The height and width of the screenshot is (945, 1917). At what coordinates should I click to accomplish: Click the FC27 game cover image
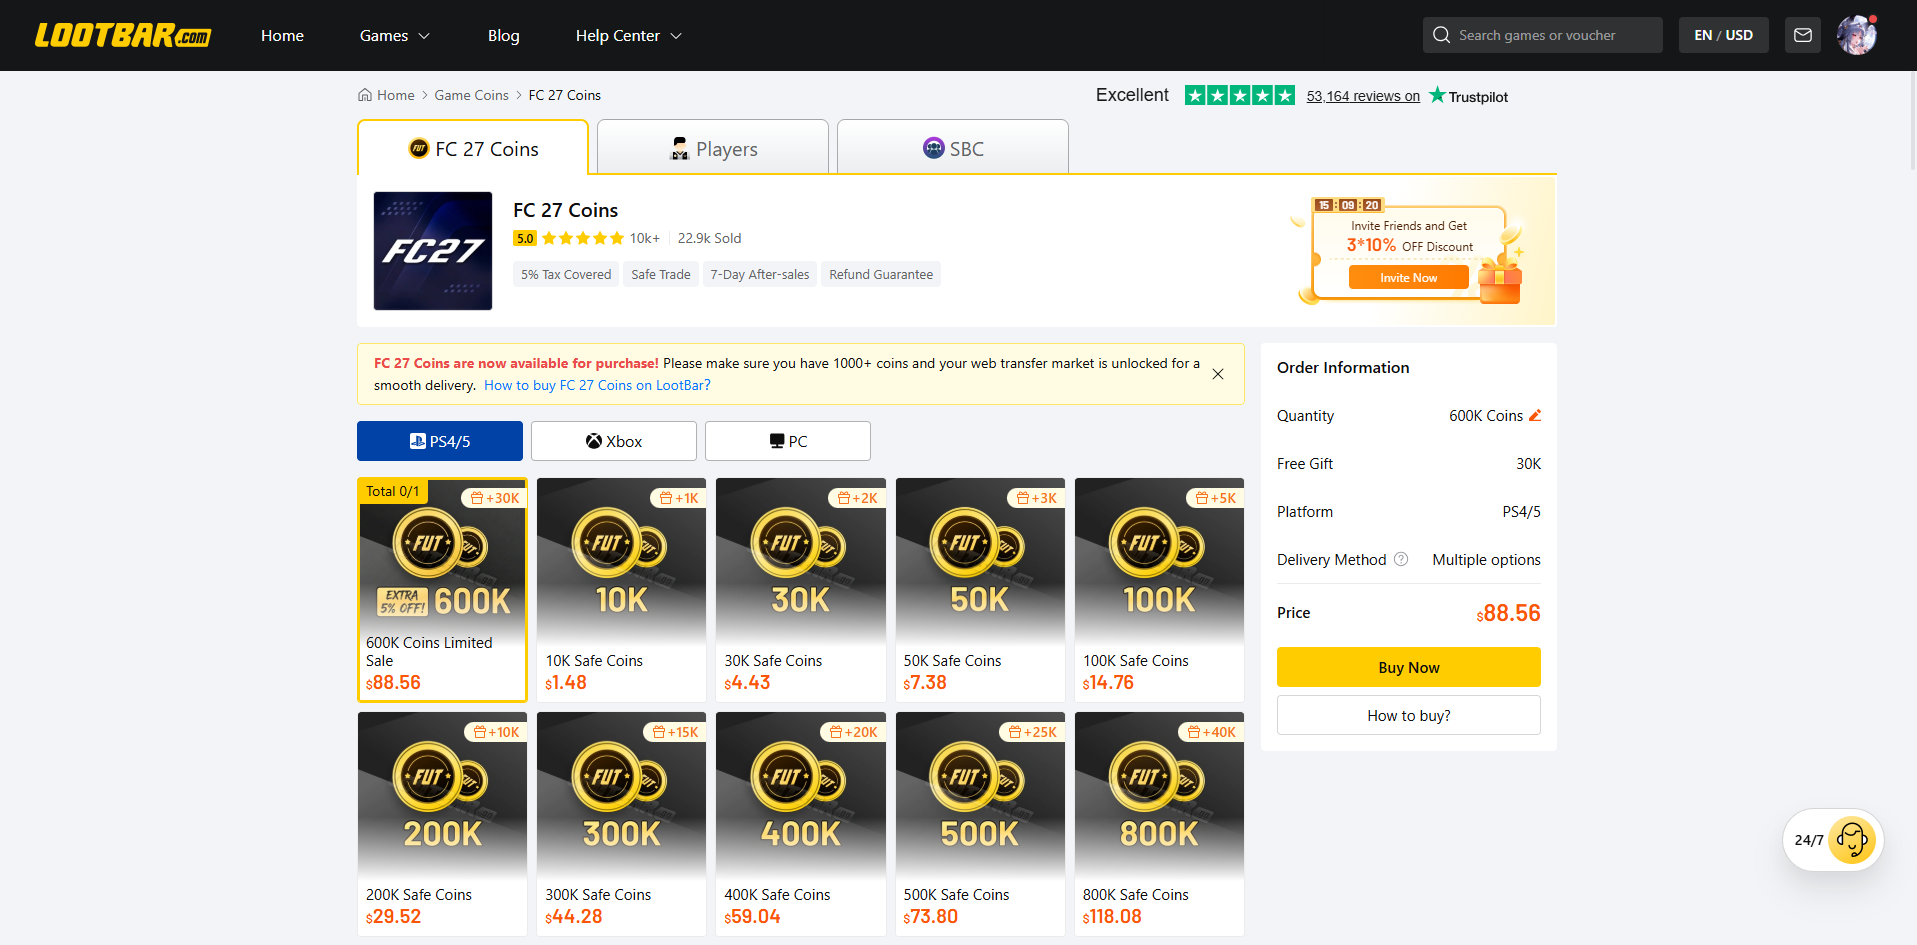[x=433, y=251]
